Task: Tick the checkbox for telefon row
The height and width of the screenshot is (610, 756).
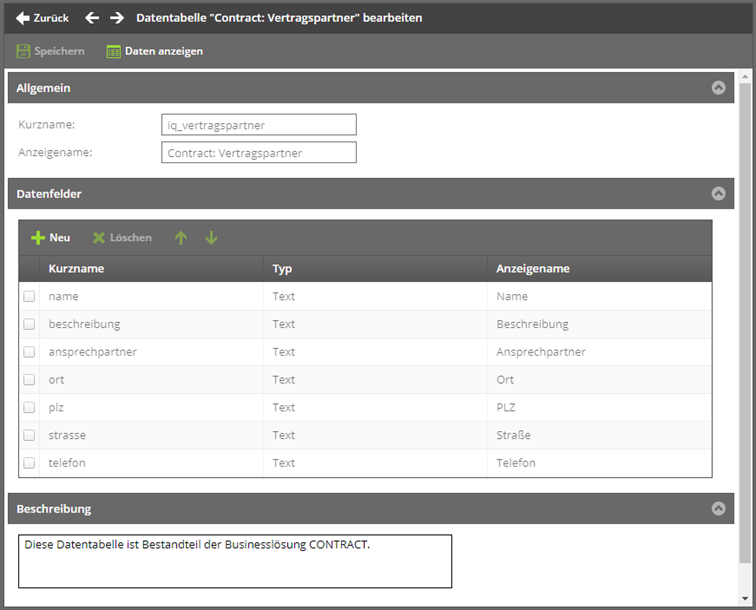Action: pyautogui.click(x=29, y=463)
